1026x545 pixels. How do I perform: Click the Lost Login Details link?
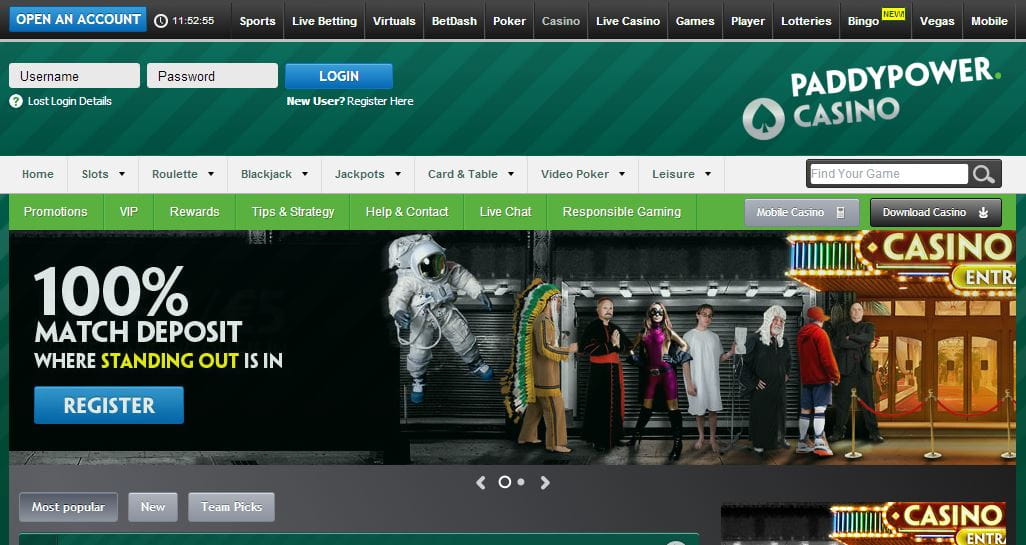(x=69, y=101)
